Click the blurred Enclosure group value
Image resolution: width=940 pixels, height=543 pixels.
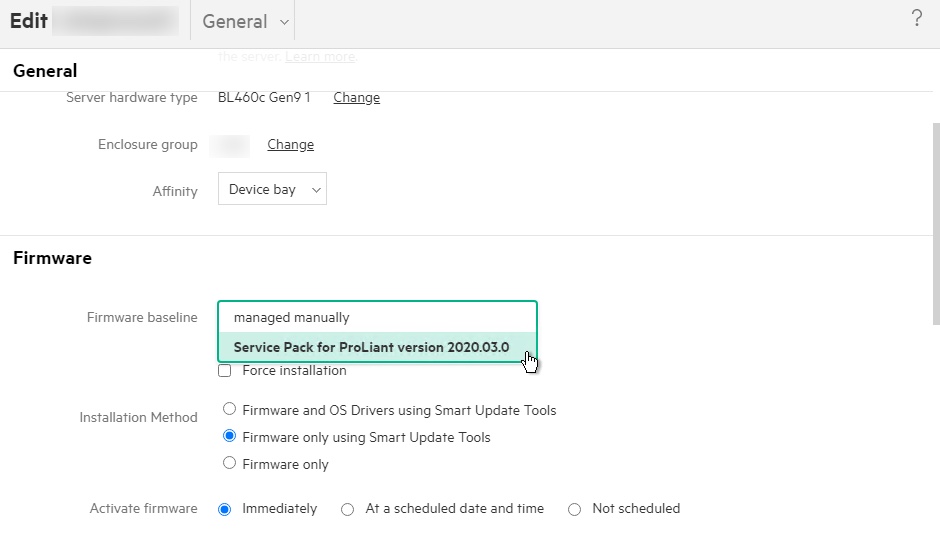(231, 145)
